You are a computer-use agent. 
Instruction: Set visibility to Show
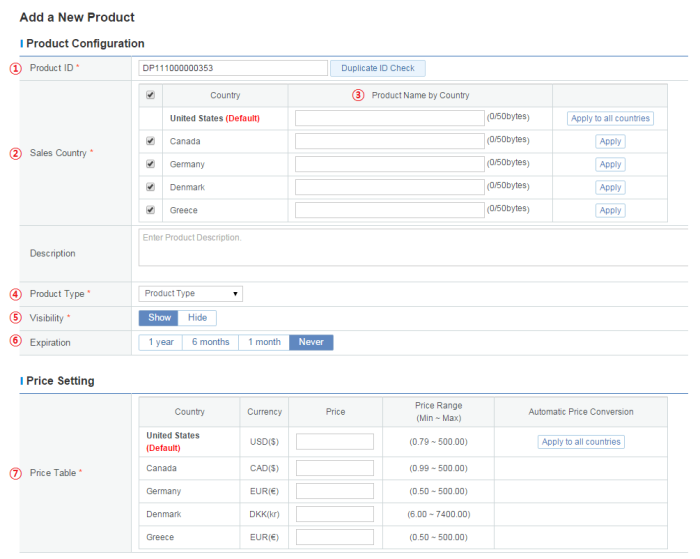coord(158,318)
